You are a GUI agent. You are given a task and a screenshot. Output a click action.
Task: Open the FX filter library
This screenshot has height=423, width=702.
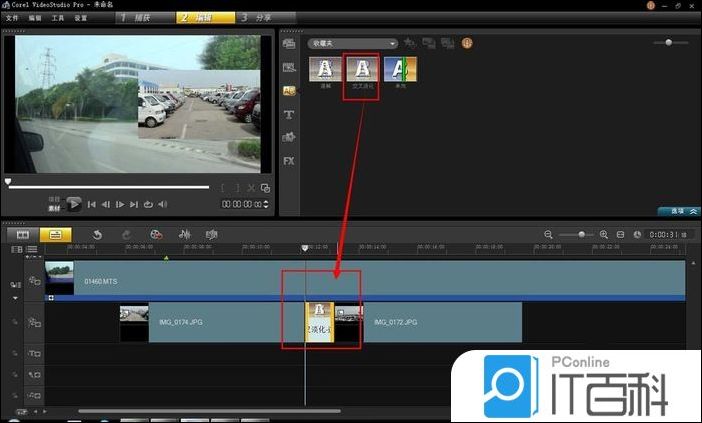(x=289, y=160)
